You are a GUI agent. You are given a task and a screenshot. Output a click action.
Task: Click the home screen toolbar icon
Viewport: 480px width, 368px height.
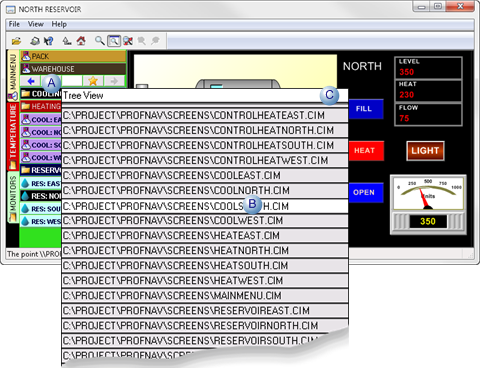81,41
